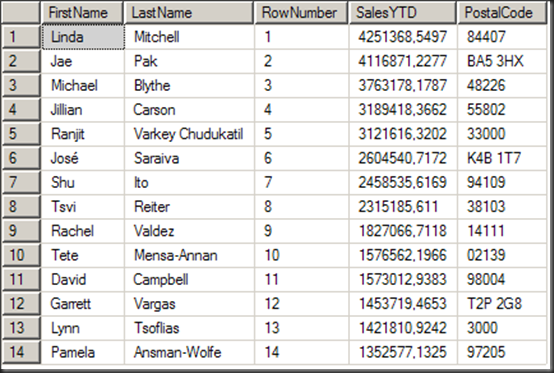This screenshot has height=373, width=554.
Task: Select the LastName column header
Action: 189,13
